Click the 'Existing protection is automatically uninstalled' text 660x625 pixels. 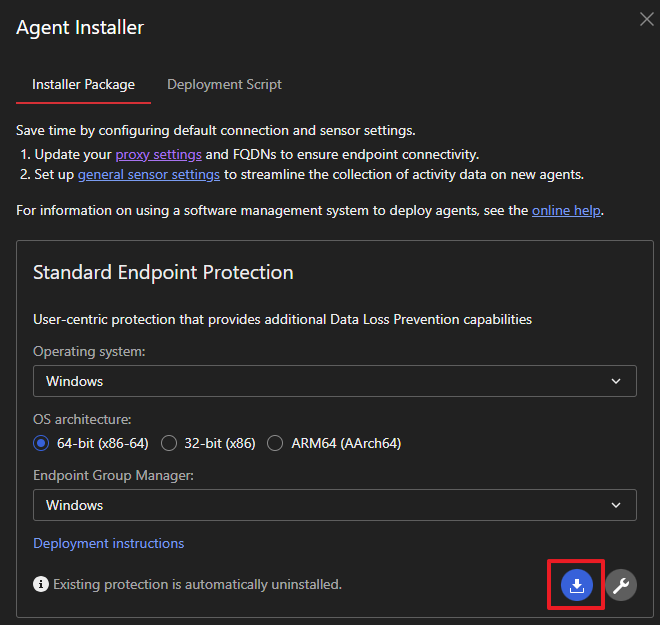coord(197,584)
